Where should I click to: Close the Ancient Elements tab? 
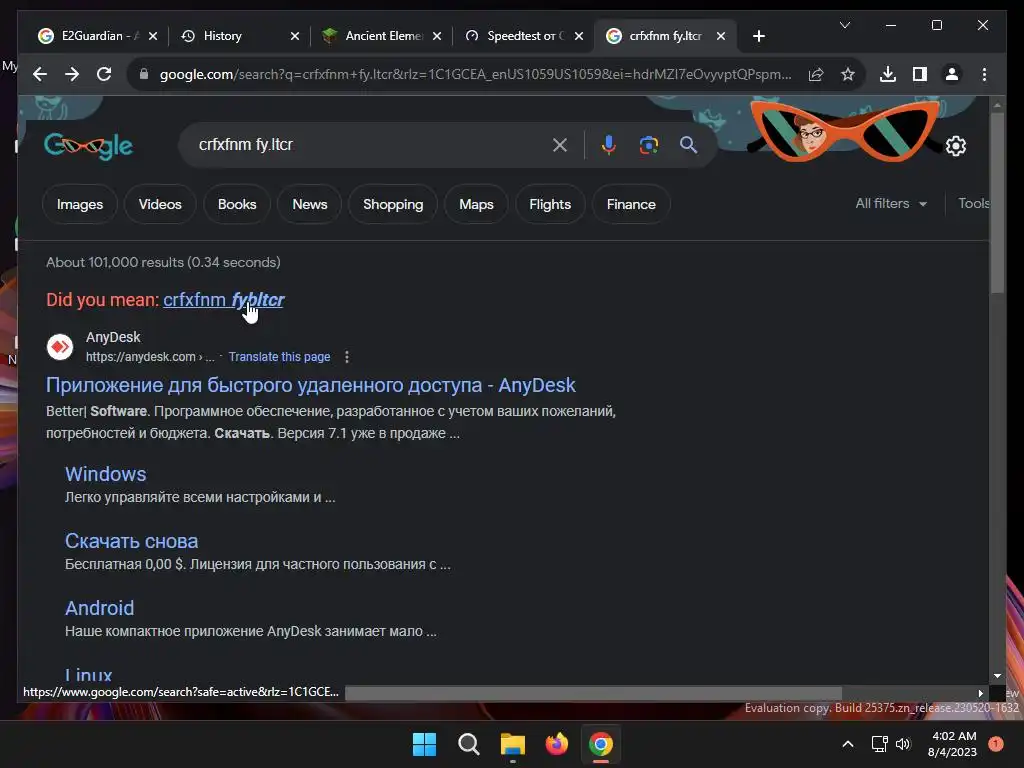[x=437, y=36]
